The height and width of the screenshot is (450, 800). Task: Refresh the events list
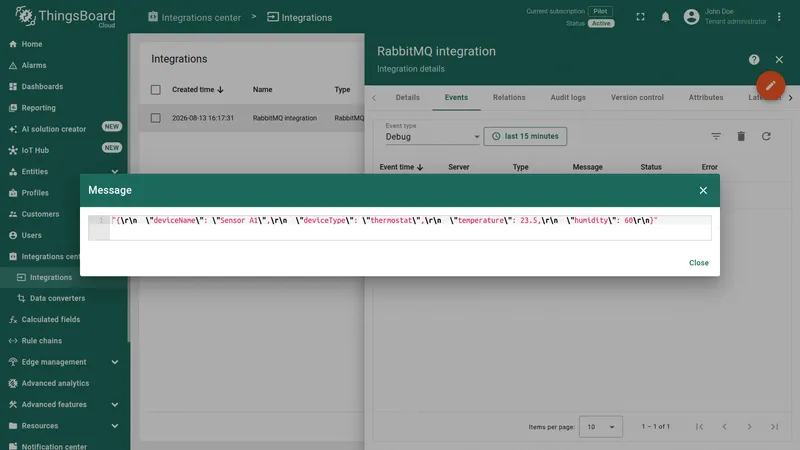766,136
